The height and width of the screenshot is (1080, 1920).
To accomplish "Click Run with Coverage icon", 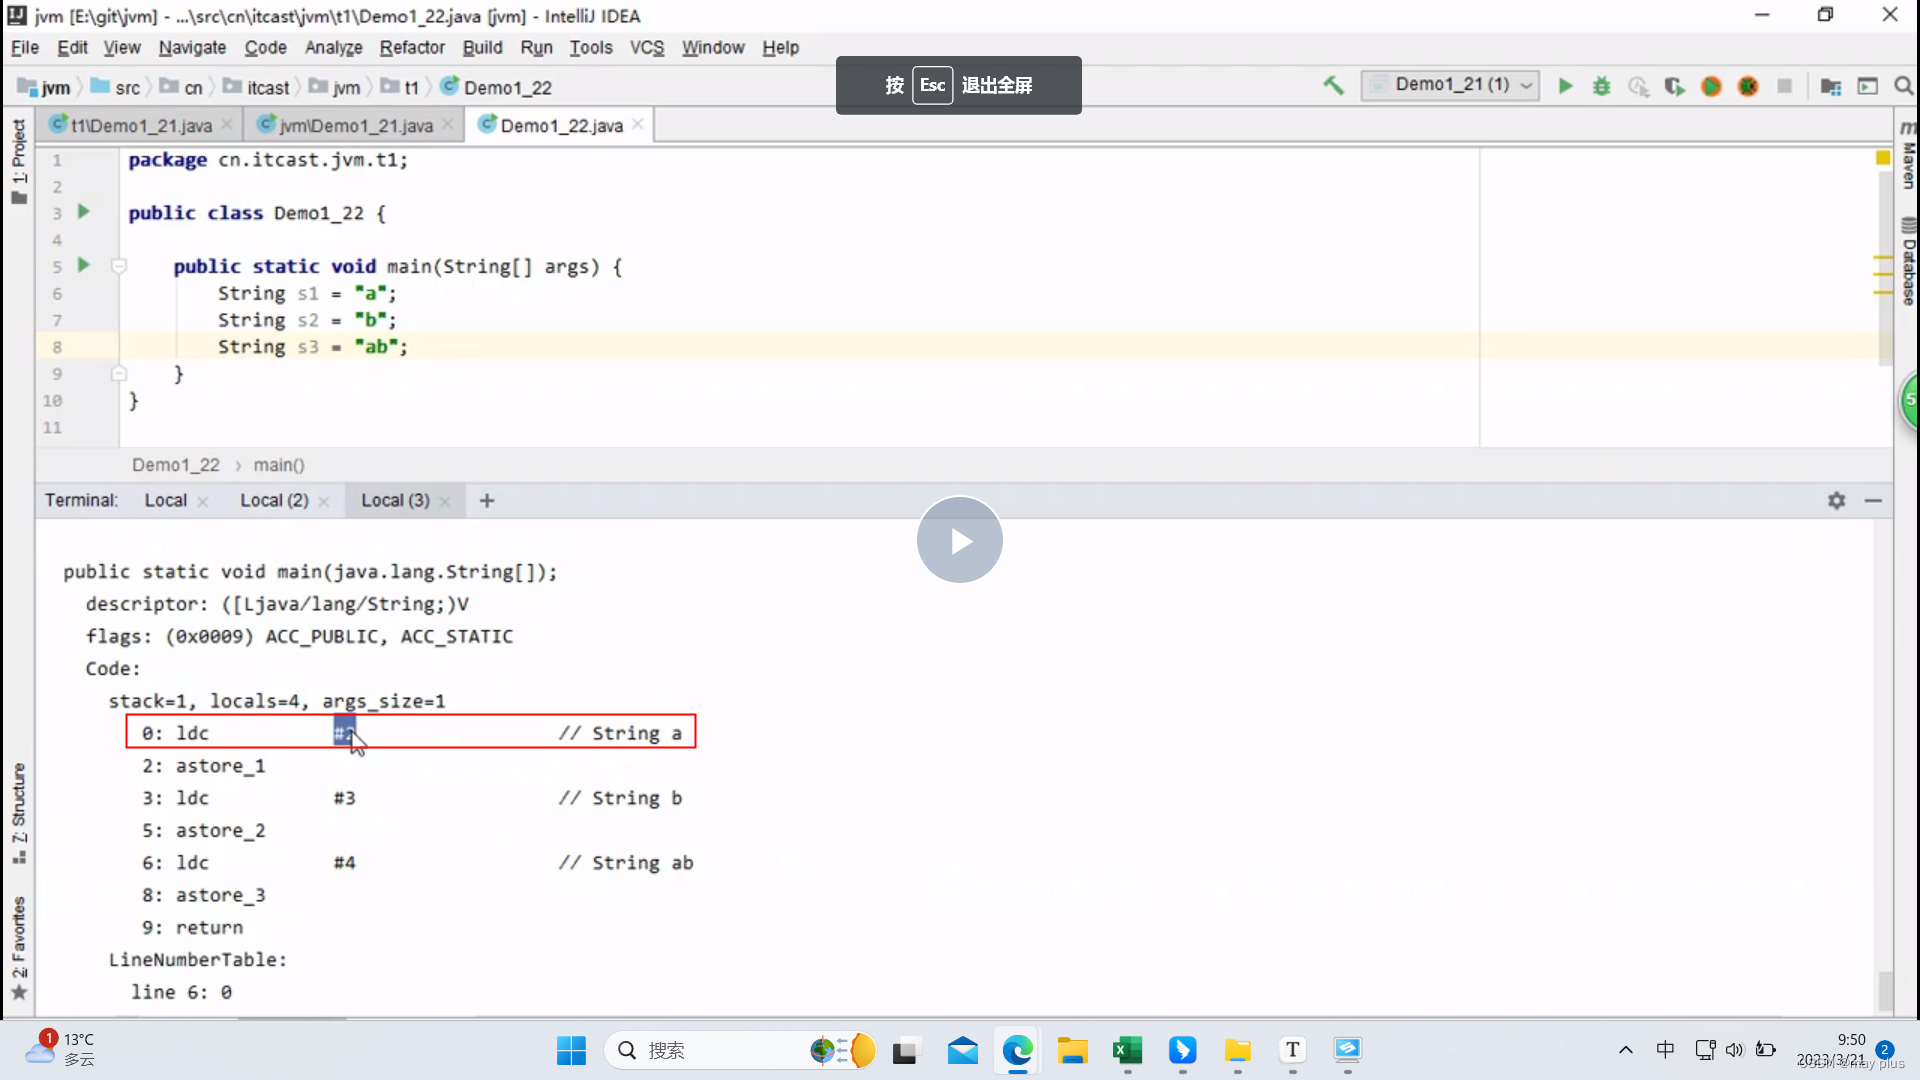I will [x=1674, y=86].
